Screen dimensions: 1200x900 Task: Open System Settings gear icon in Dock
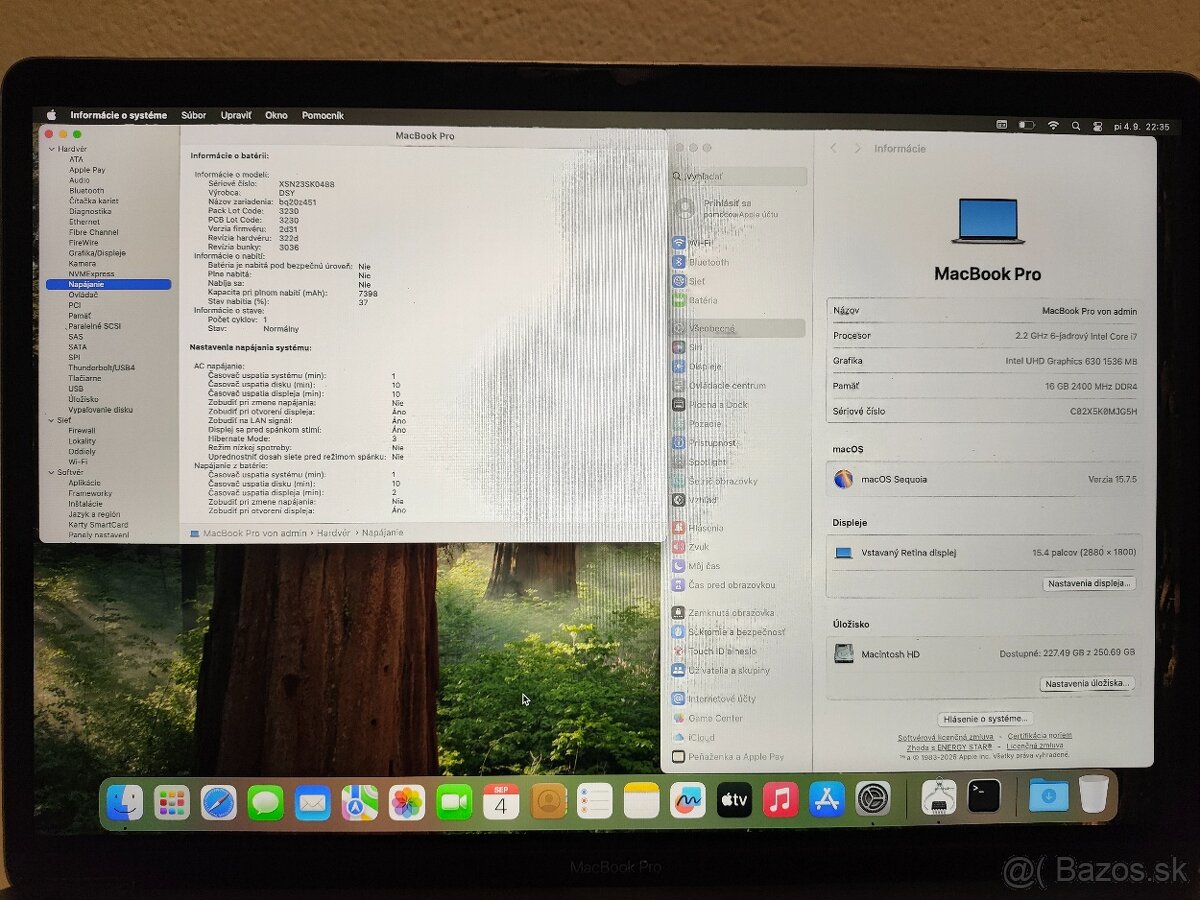(x=873, y=799)
